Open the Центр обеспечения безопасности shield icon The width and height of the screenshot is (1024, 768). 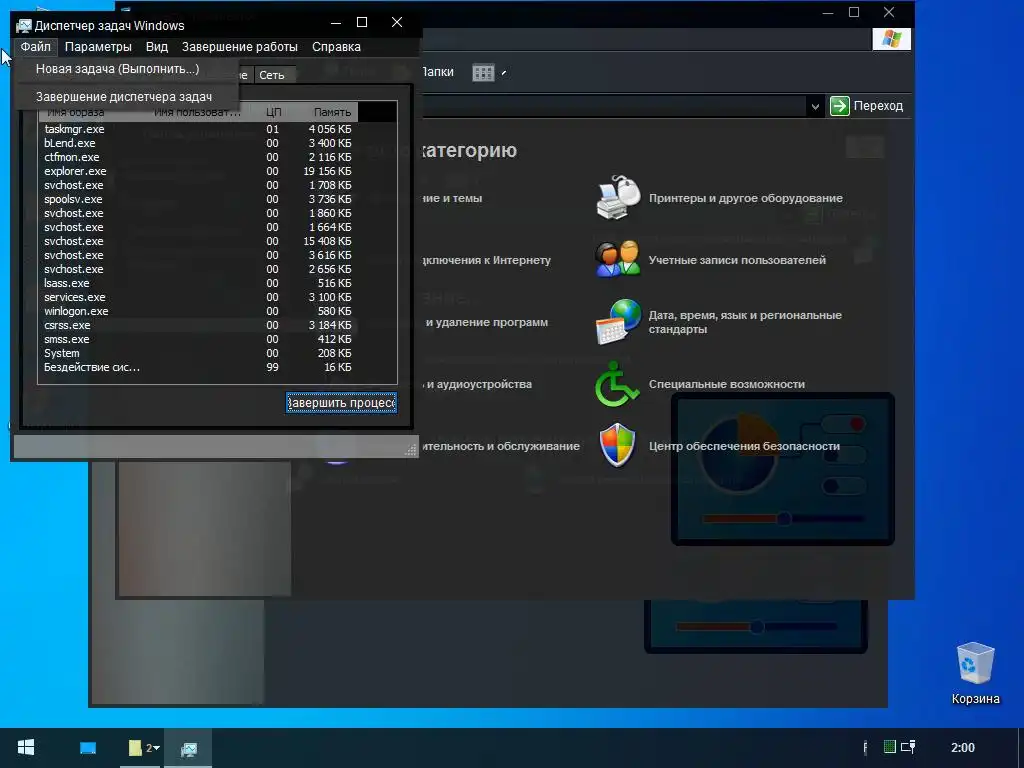coord(617,445)
